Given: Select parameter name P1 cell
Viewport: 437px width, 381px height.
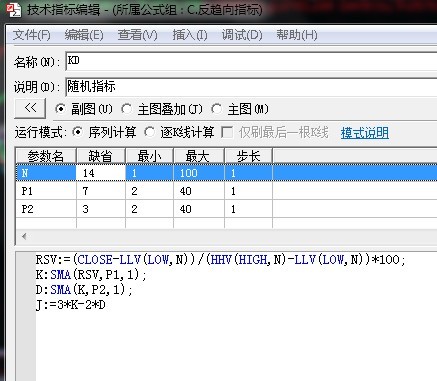Looking at the screenshot, I should tap(46, 191).
